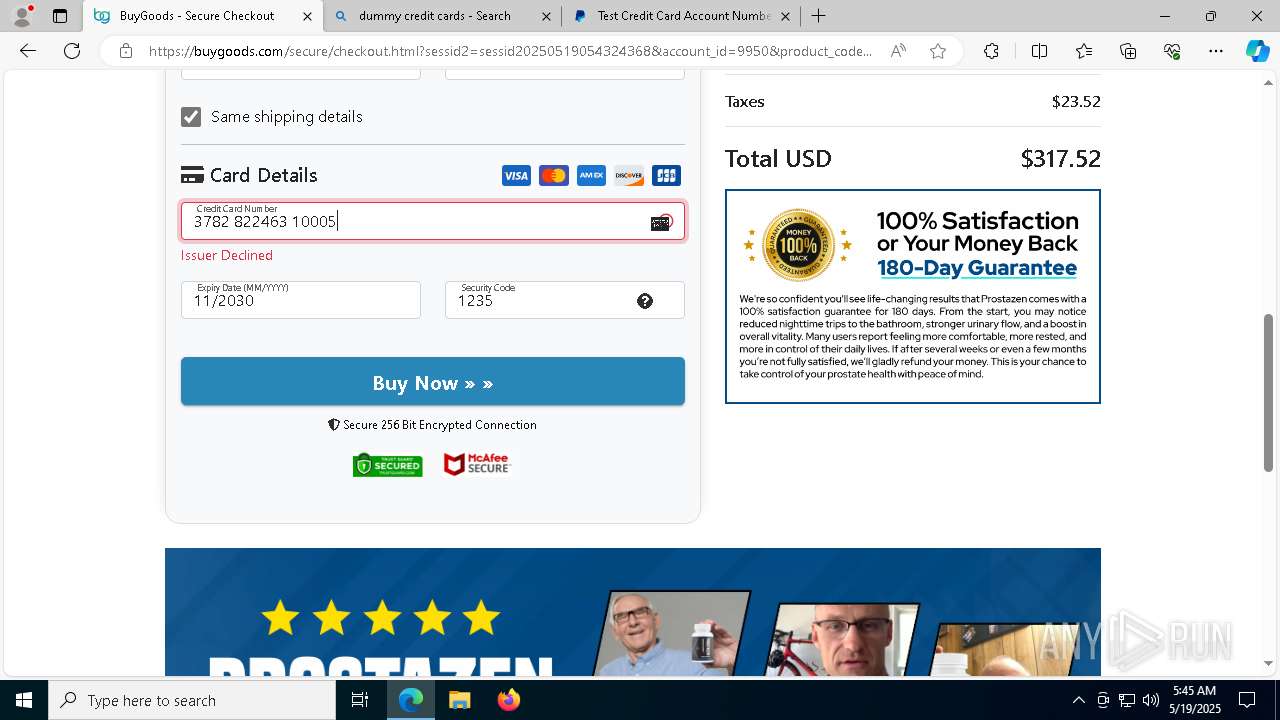Open Security Code help question mark

click(645, 301)
